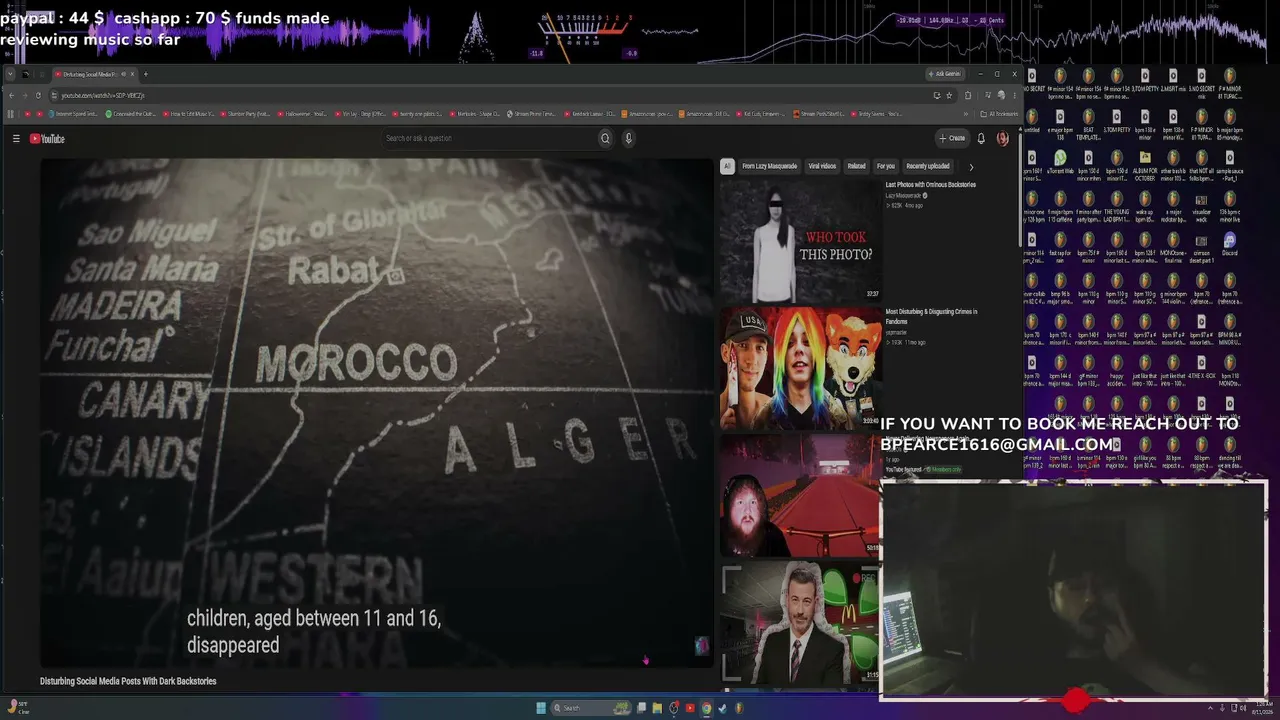Click the Ask Gemini button
This screenshot has height=720, width=1280.
[x=944, y=74]
